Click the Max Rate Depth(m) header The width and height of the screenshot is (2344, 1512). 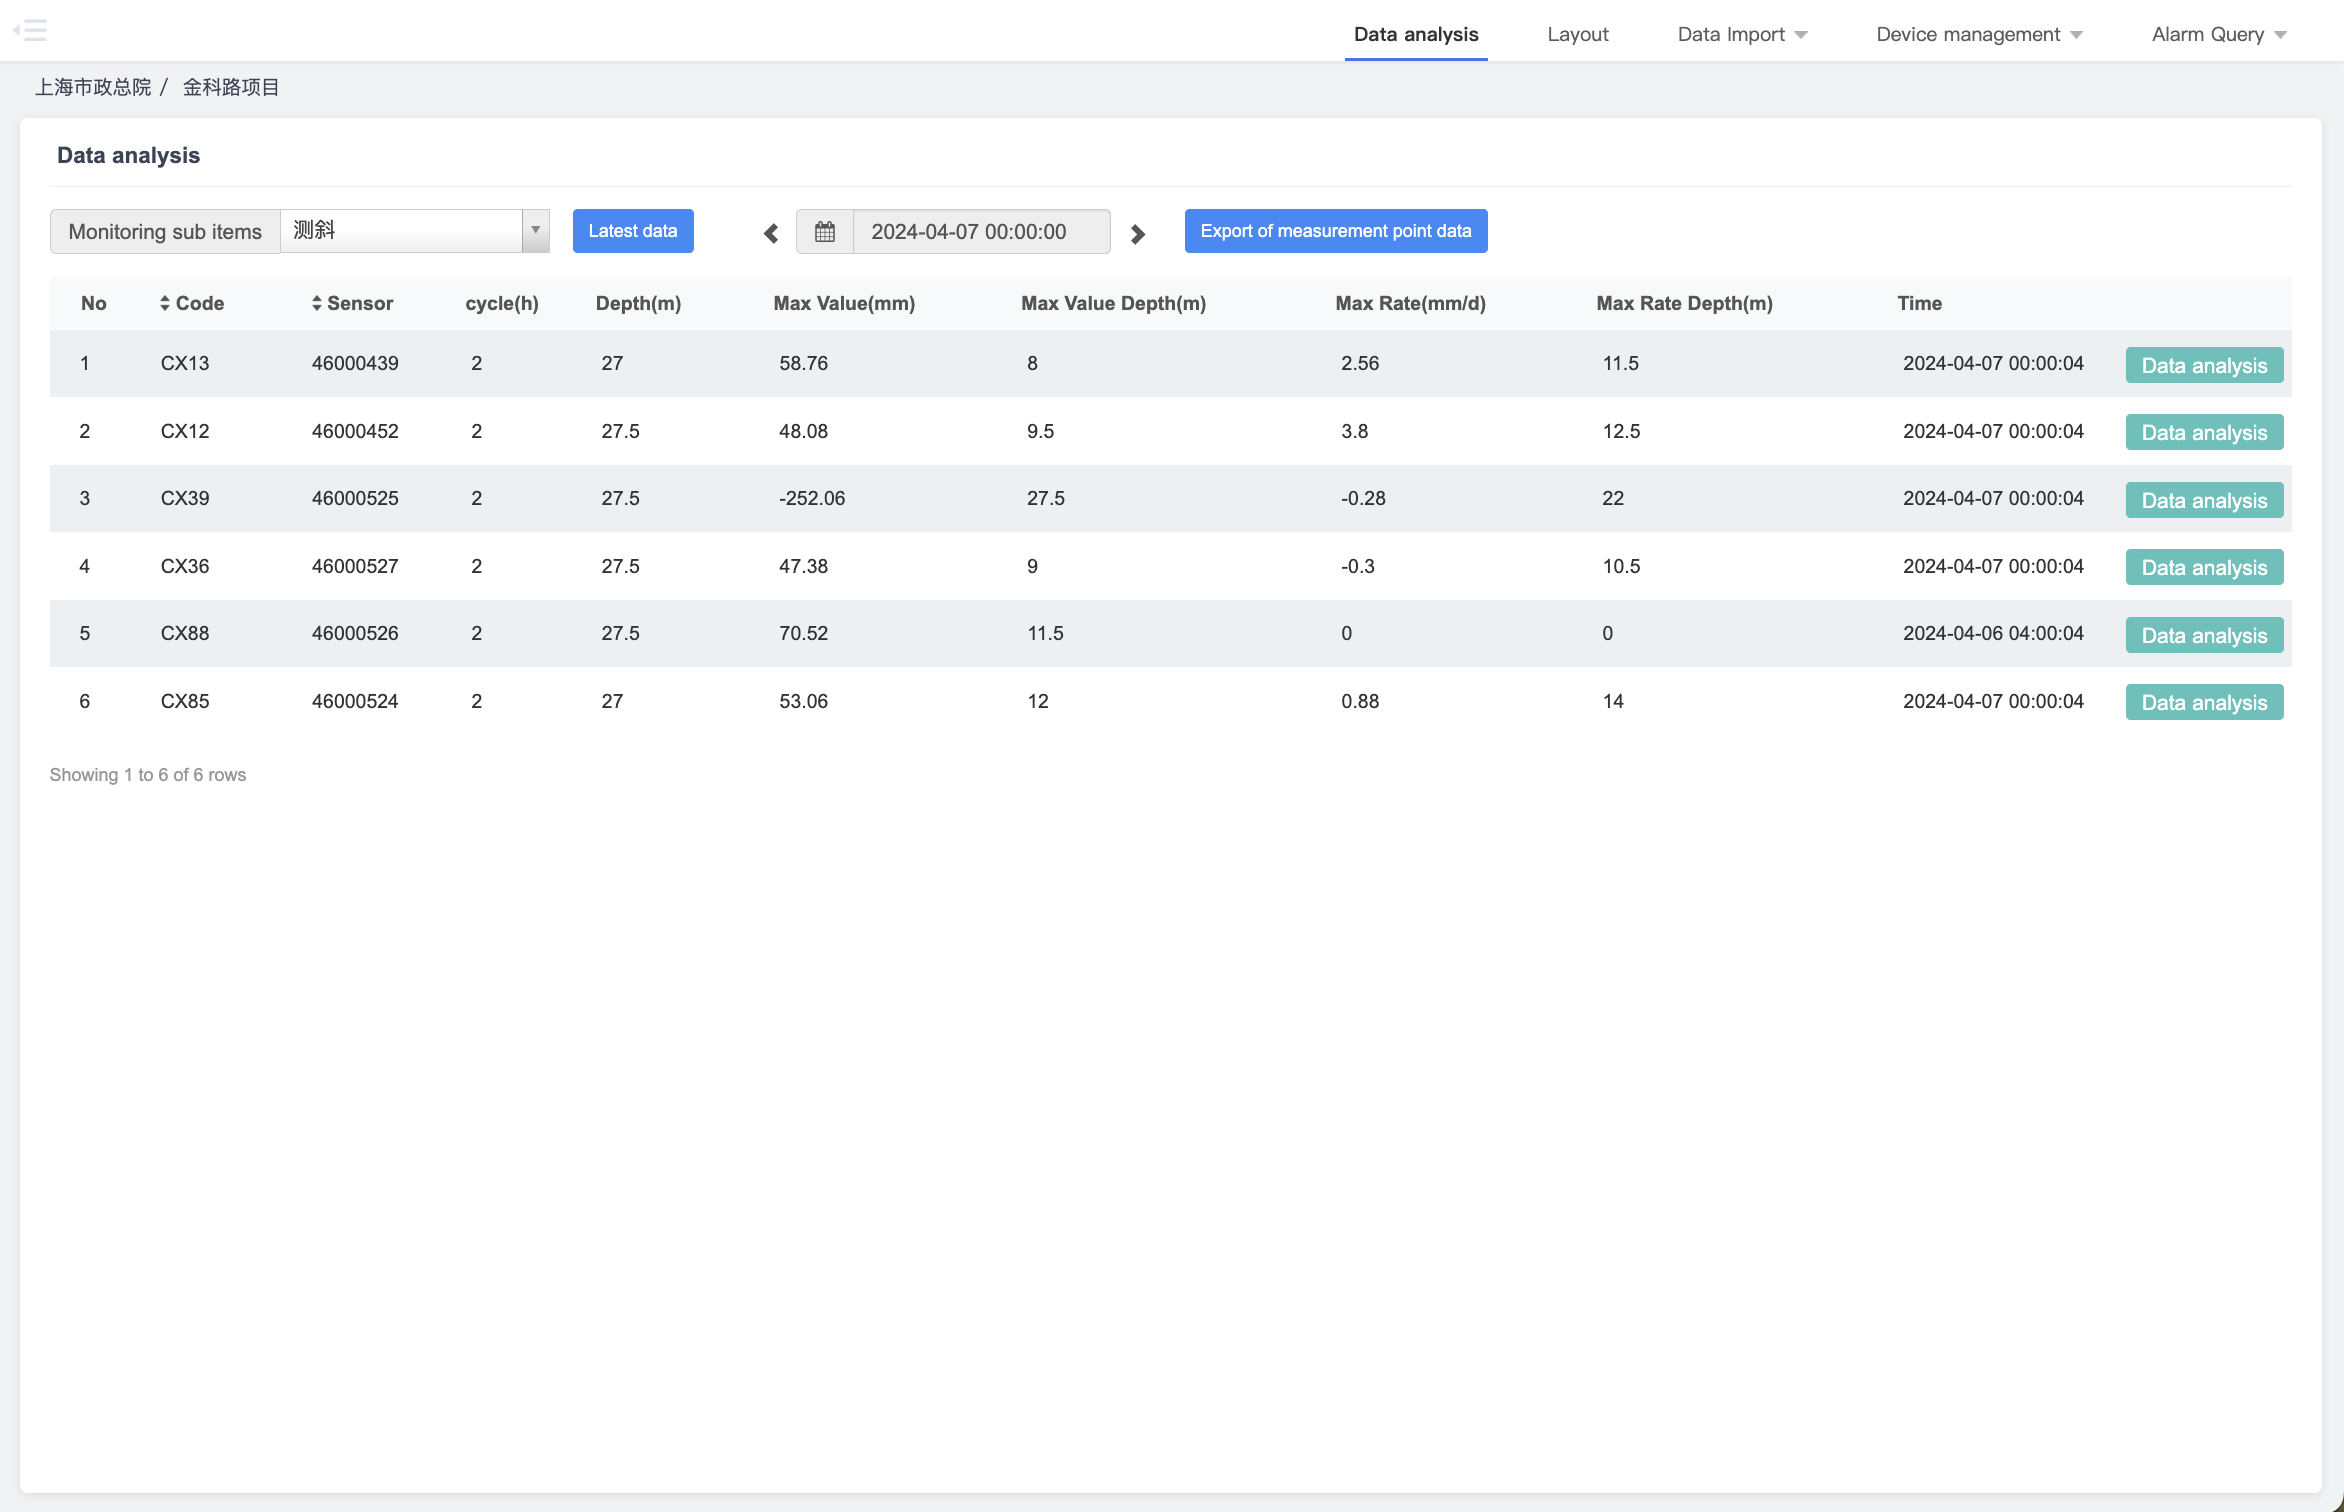[x=1684, y=303]
